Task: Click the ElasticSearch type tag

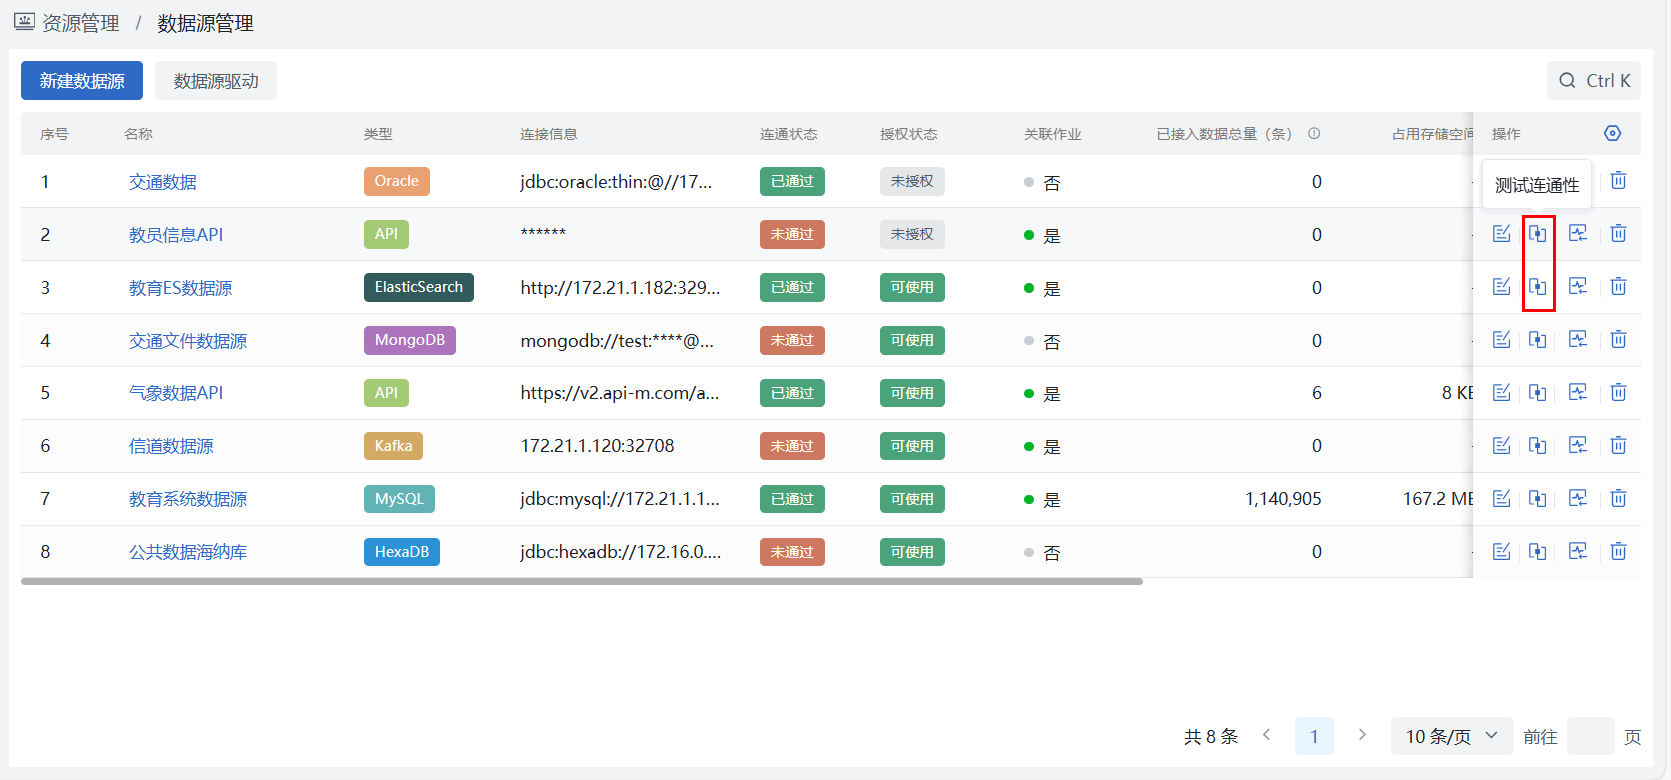Action: 419,287
